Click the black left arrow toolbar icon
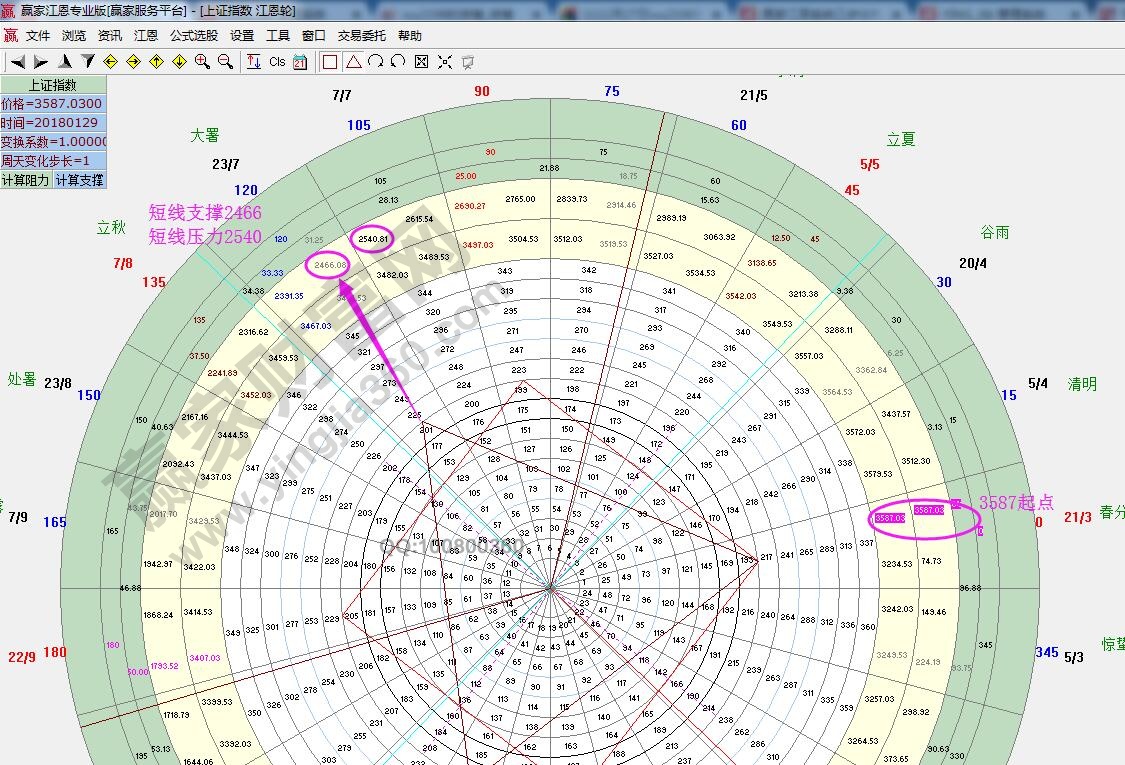The image size is (1125, 765). pos(17,62)
